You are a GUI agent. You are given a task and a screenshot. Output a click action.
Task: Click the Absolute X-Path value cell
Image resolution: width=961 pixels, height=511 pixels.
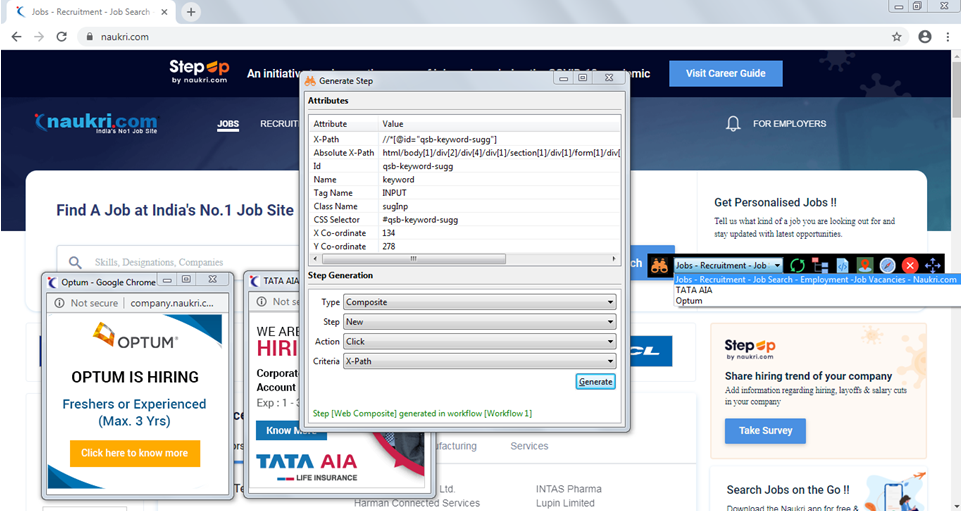(x=499, y=153)
